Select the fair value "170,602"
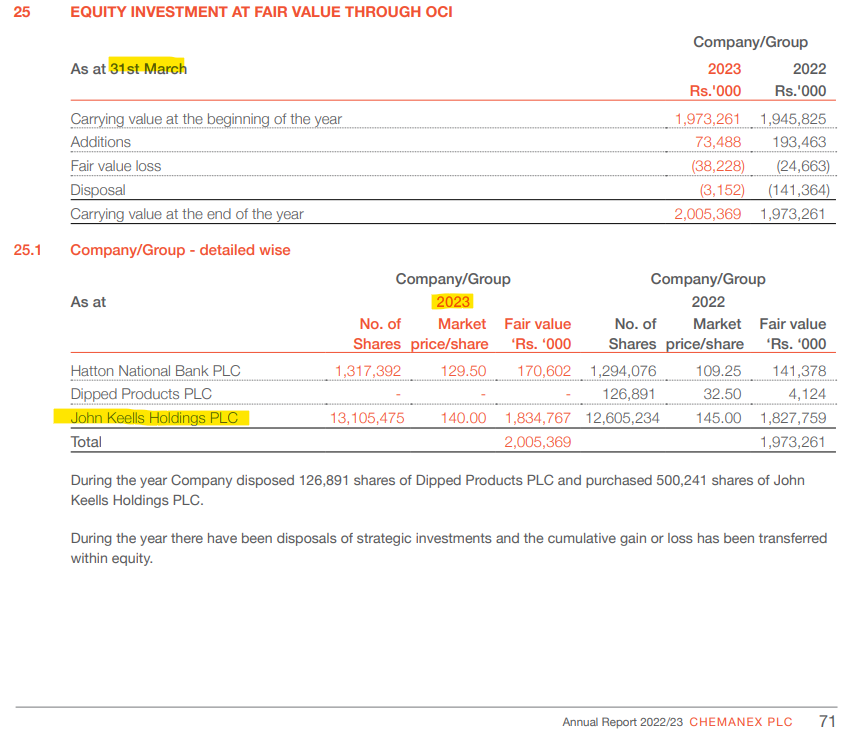Image resolution: width=856 pixels, height=746 pixels. point(544,371)
